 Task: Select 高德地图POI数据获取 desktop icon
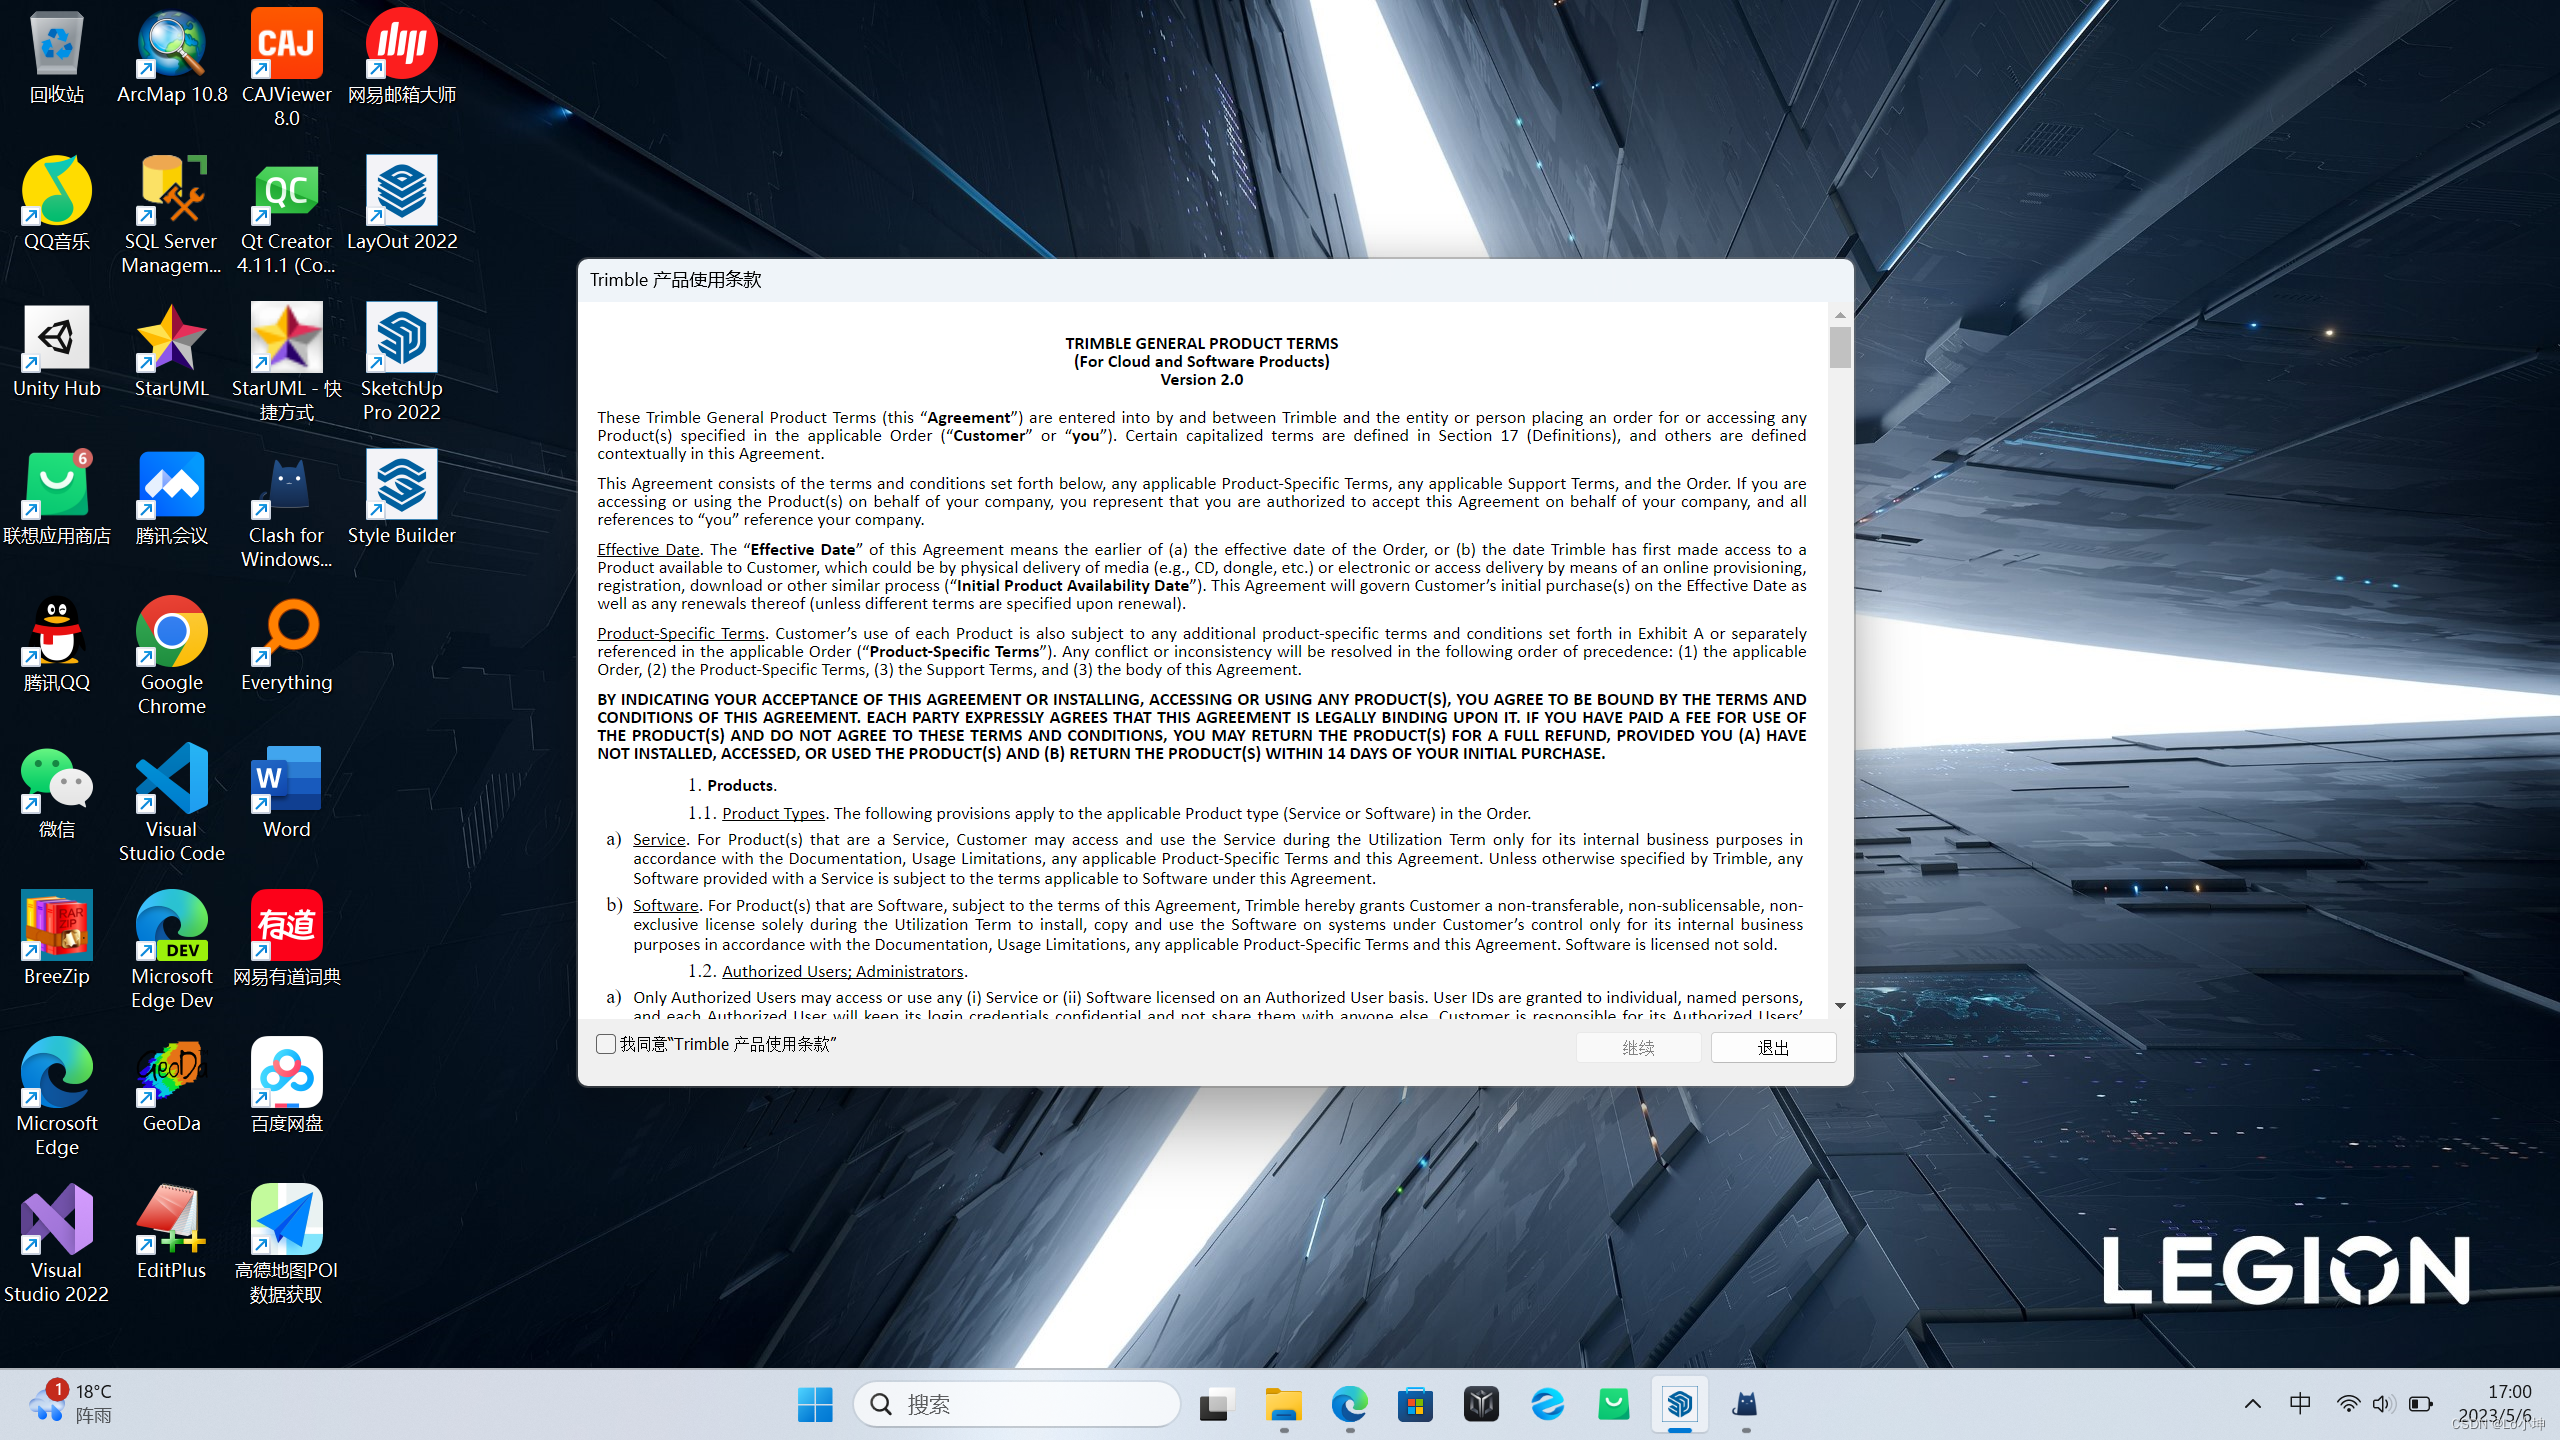(287, 1244)
